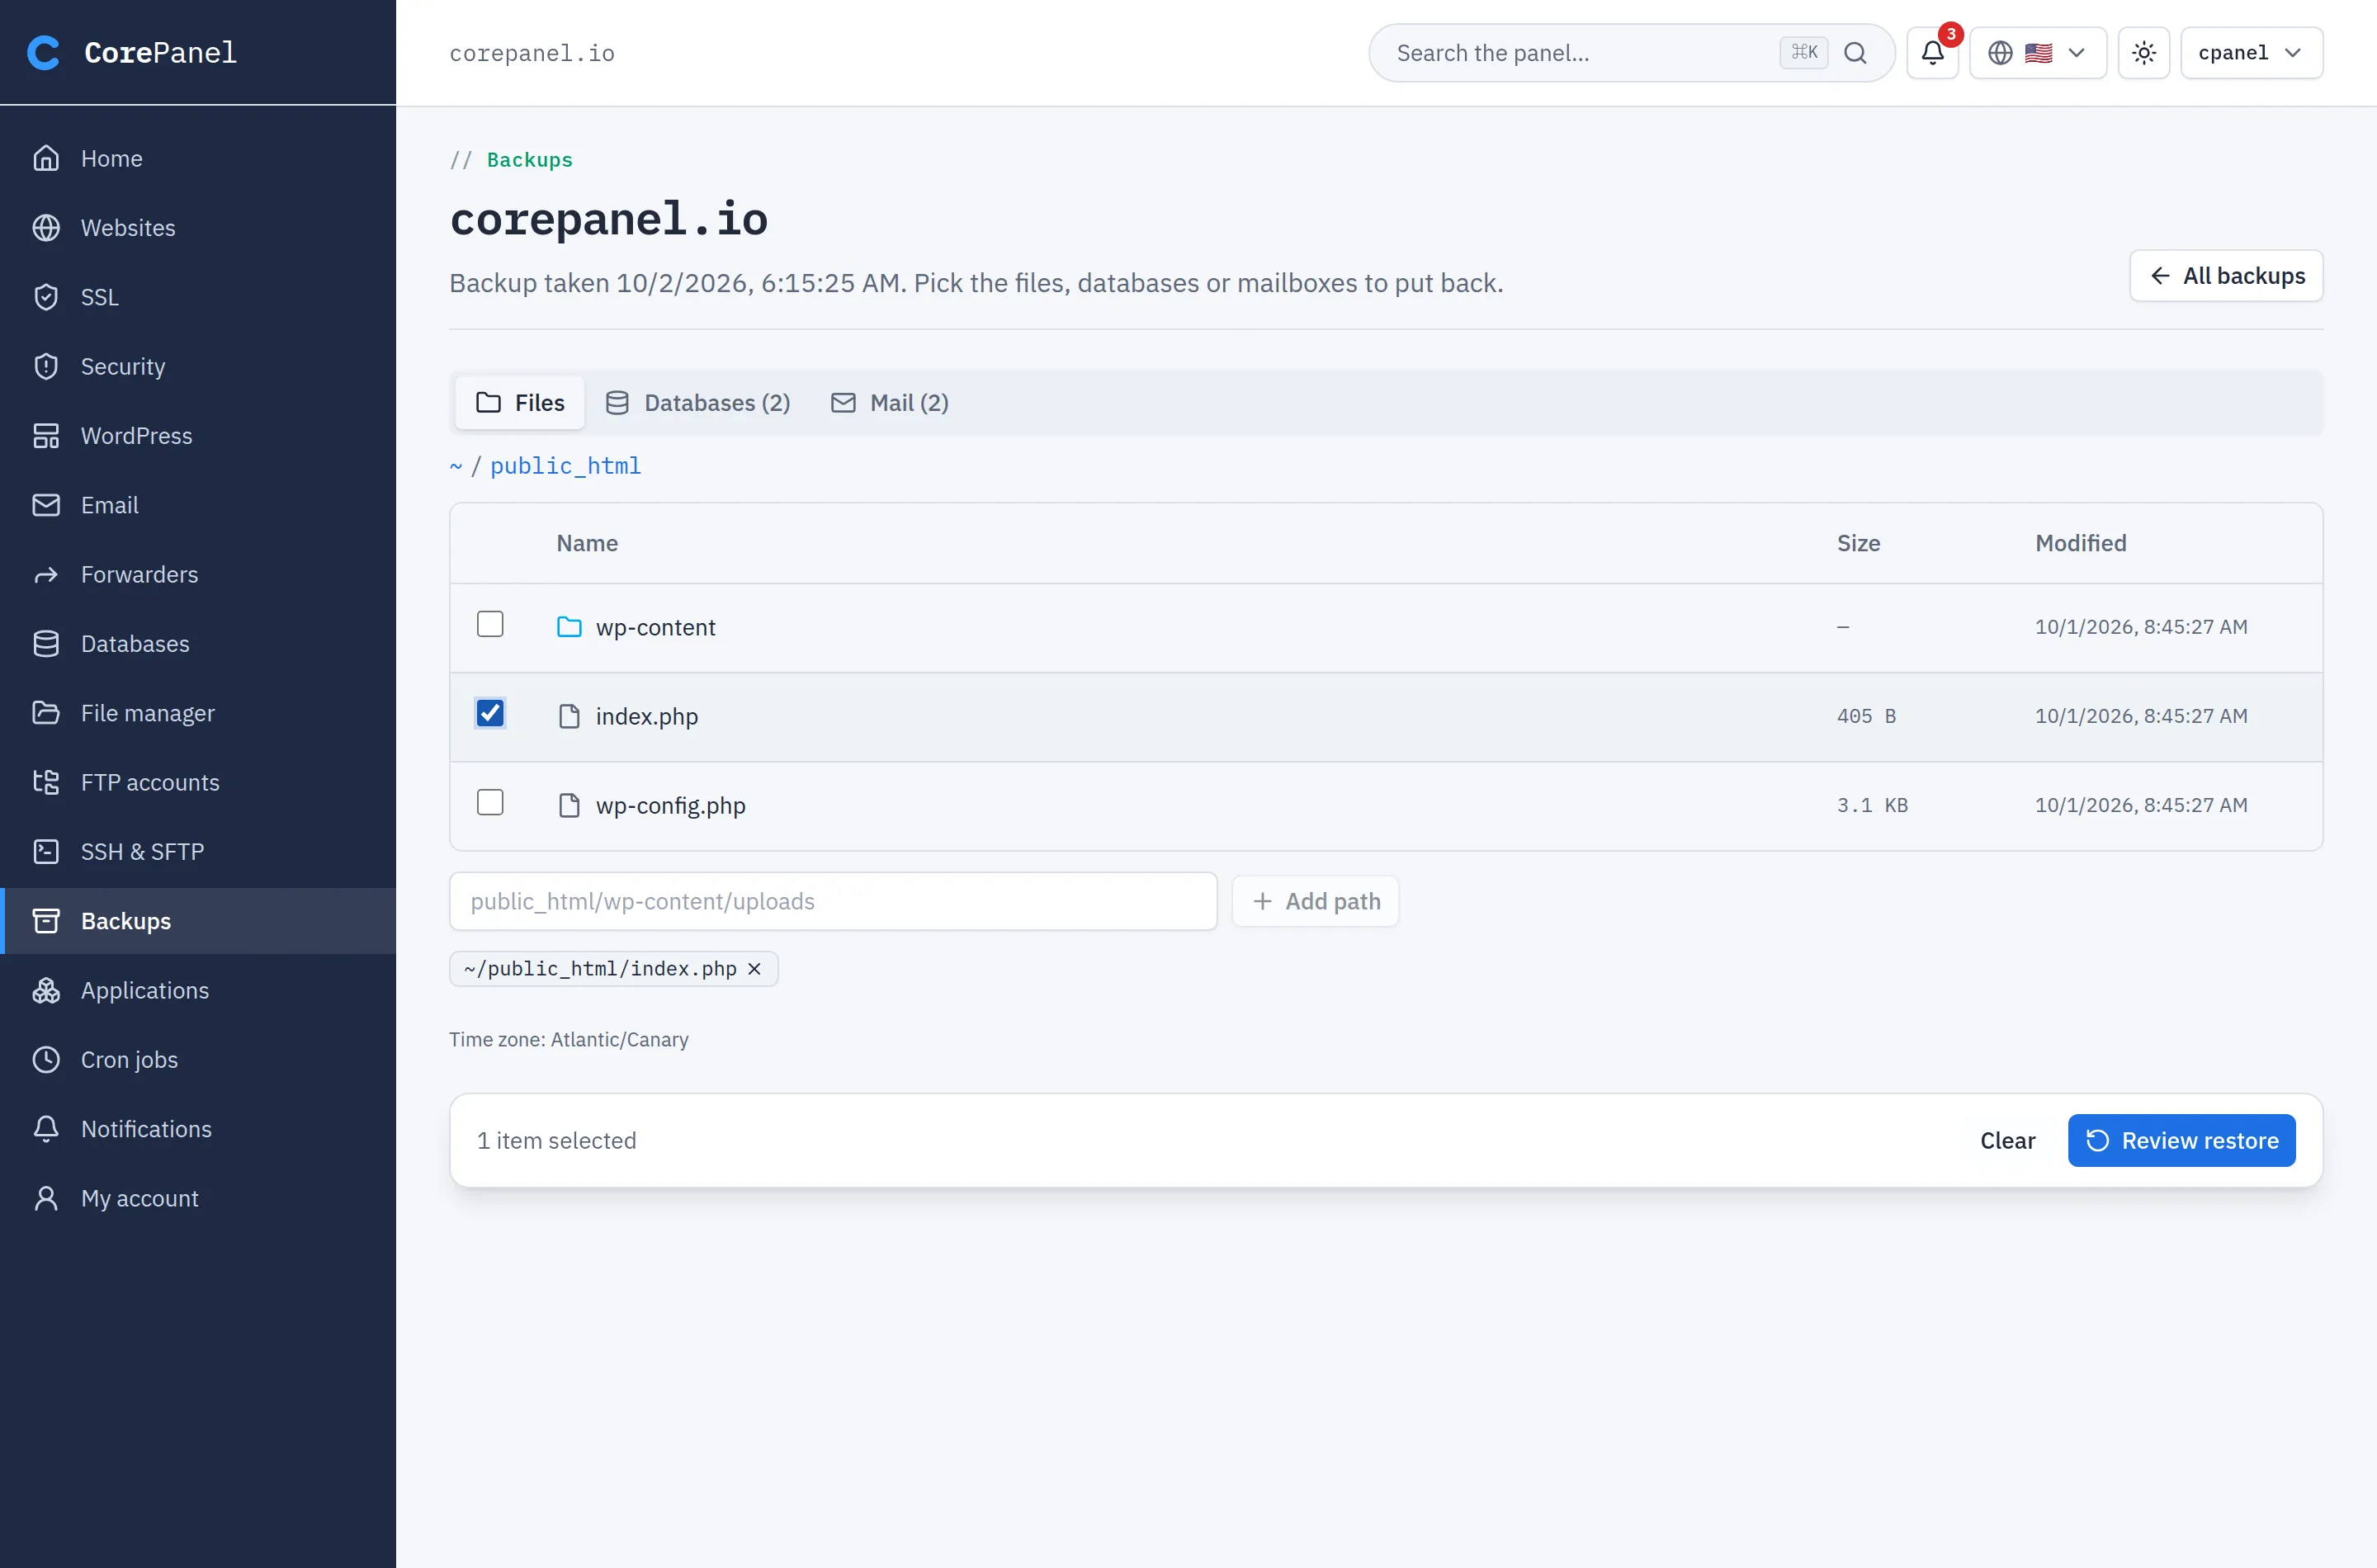
Task: Click the Backups breadcrumb link
Action: pos(530,160)
